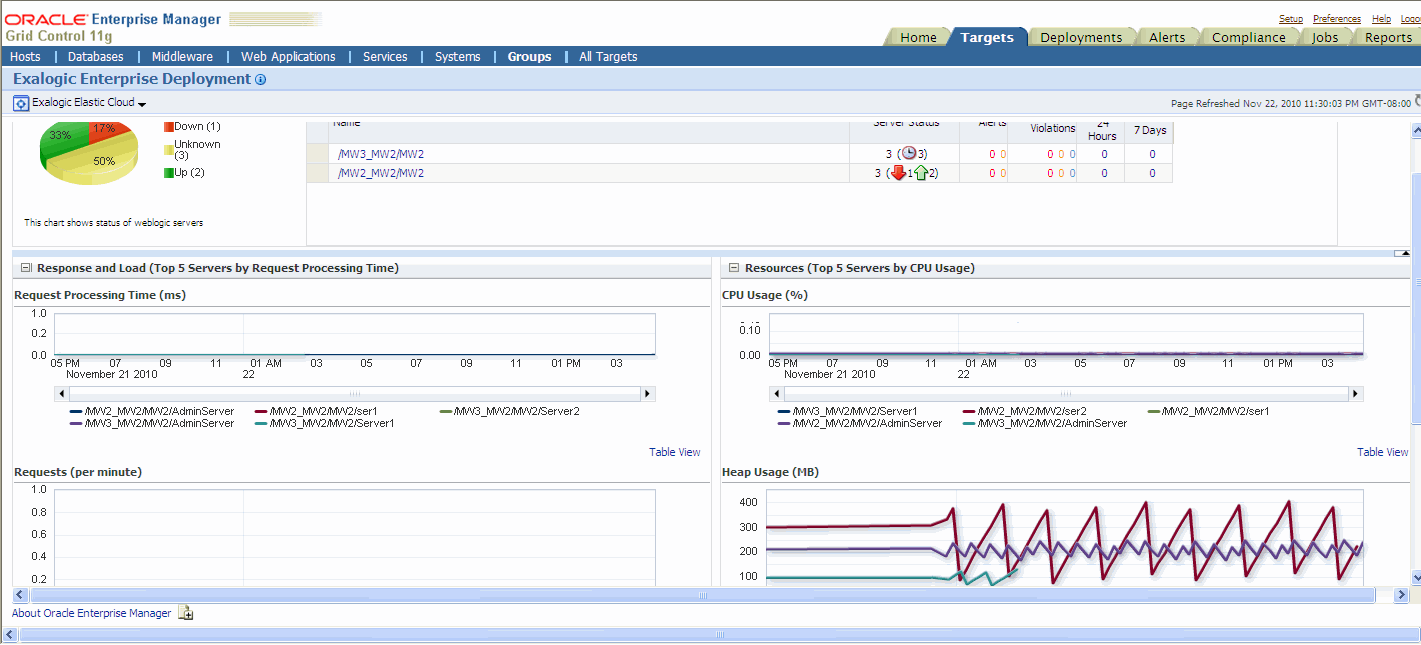Switch to the Deployments tab

point(1081,37)
